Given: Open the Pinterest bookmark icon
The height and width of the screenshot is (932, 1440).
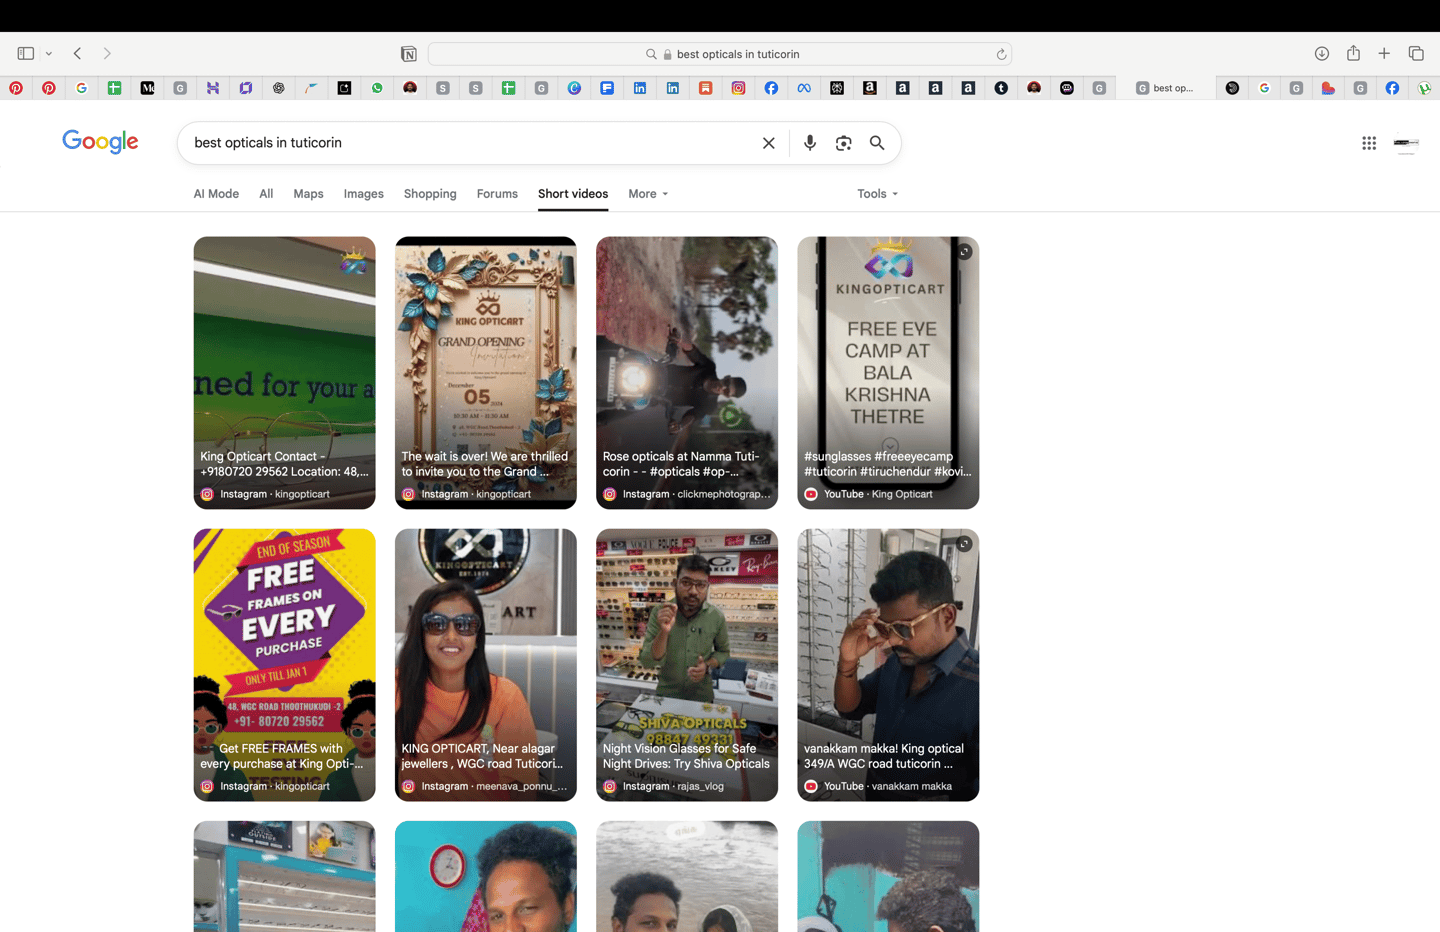Looking at the screenshot, I should click(16, 88).
